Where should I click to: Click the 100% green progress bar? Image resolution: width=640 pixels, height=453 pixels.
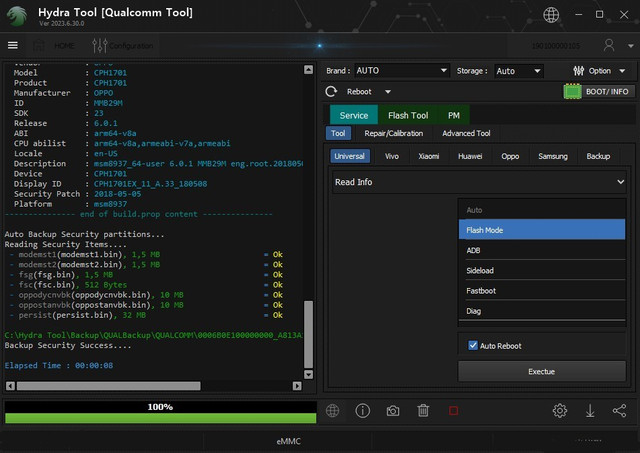[160, 418]
